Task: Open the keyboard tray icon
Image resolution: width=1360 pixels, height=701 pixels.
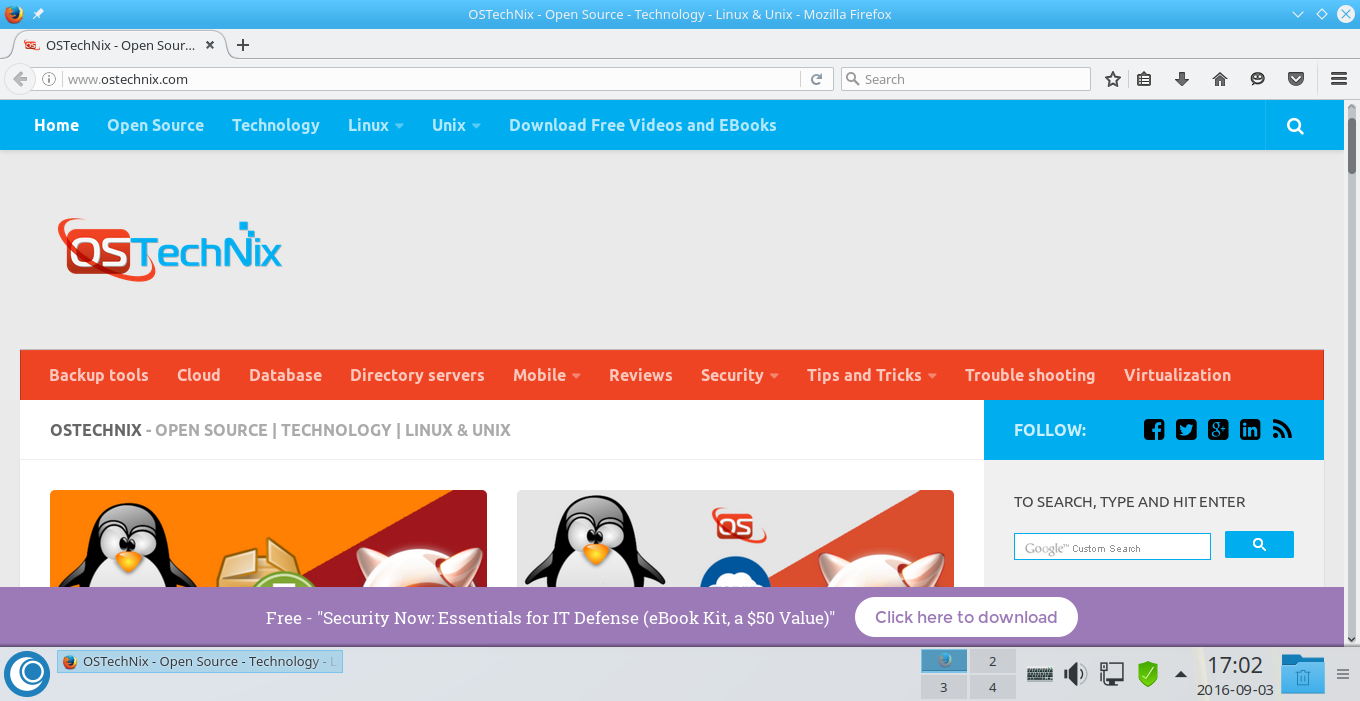Action: click(1040, 674)
